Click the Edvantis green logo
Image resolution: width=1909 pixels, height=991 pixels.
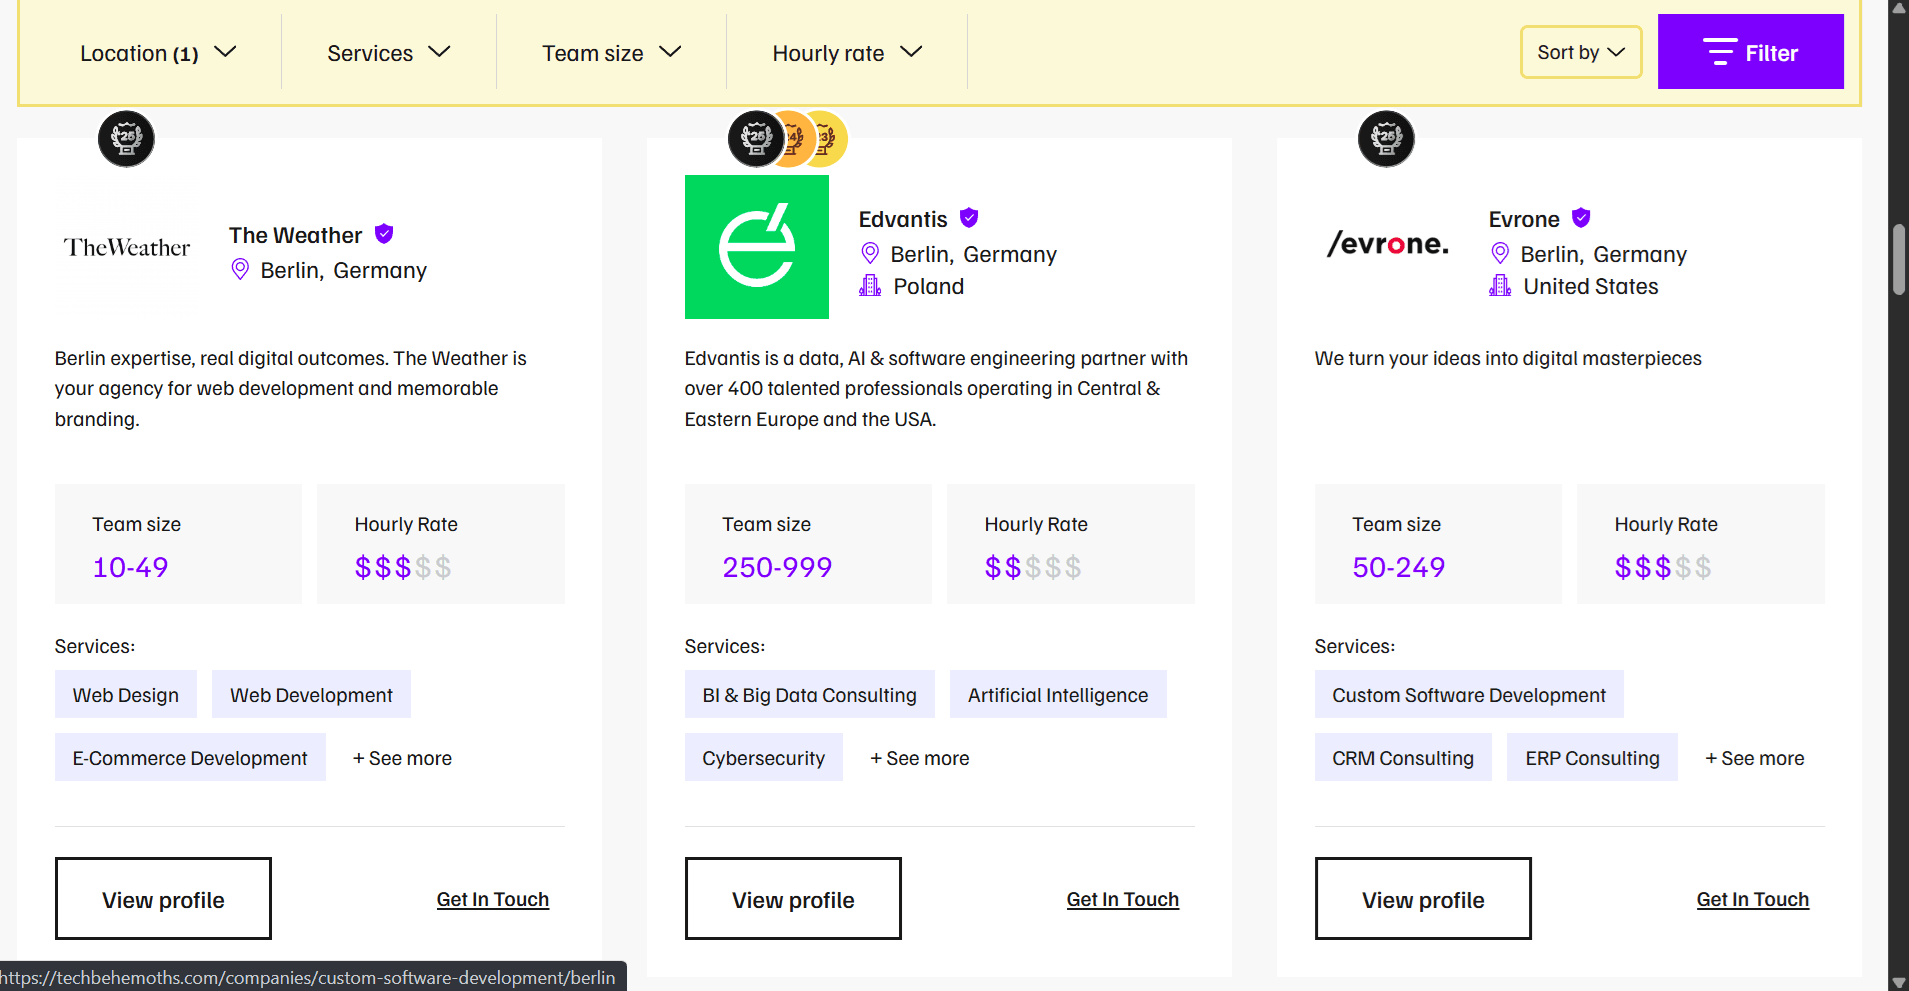pyautogui.click(x=757, y=247)
